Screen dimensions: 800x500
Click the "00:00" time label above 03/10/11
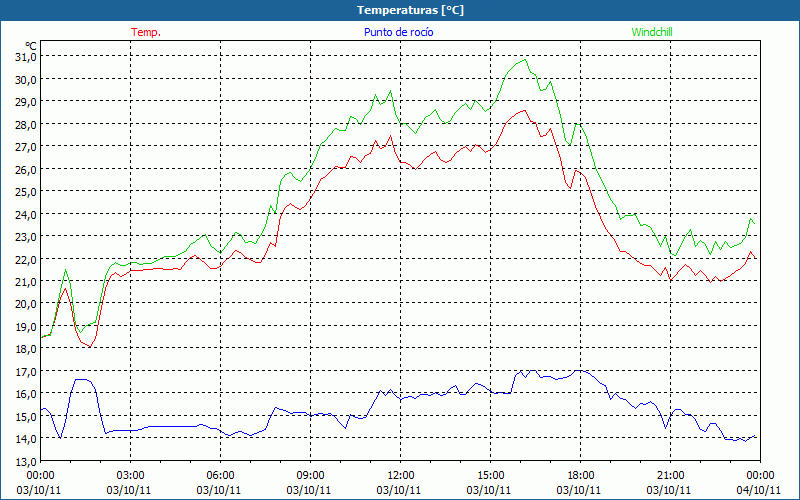point(40,476)
